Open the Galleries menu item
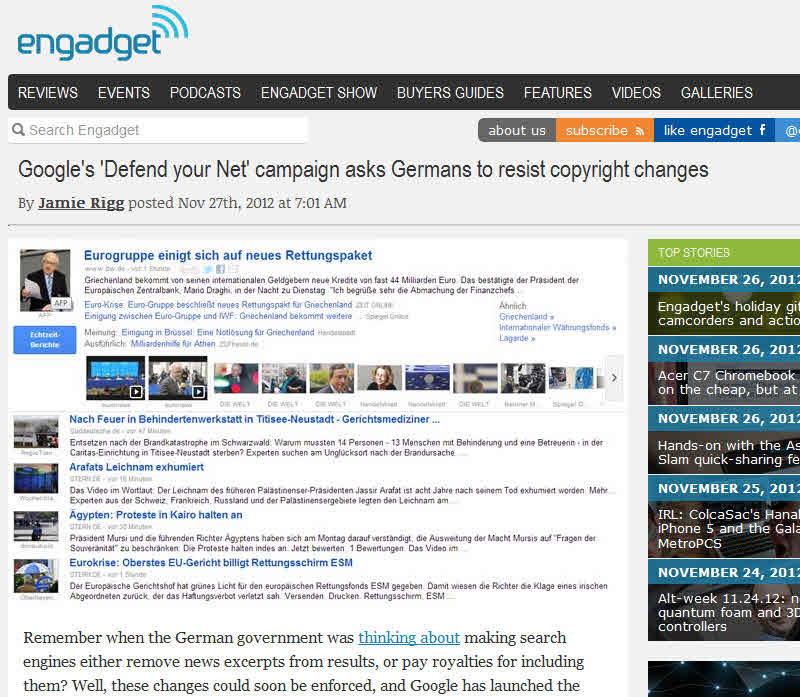The height and width of the screenshot is (697, 800). [x=717, y=93]
